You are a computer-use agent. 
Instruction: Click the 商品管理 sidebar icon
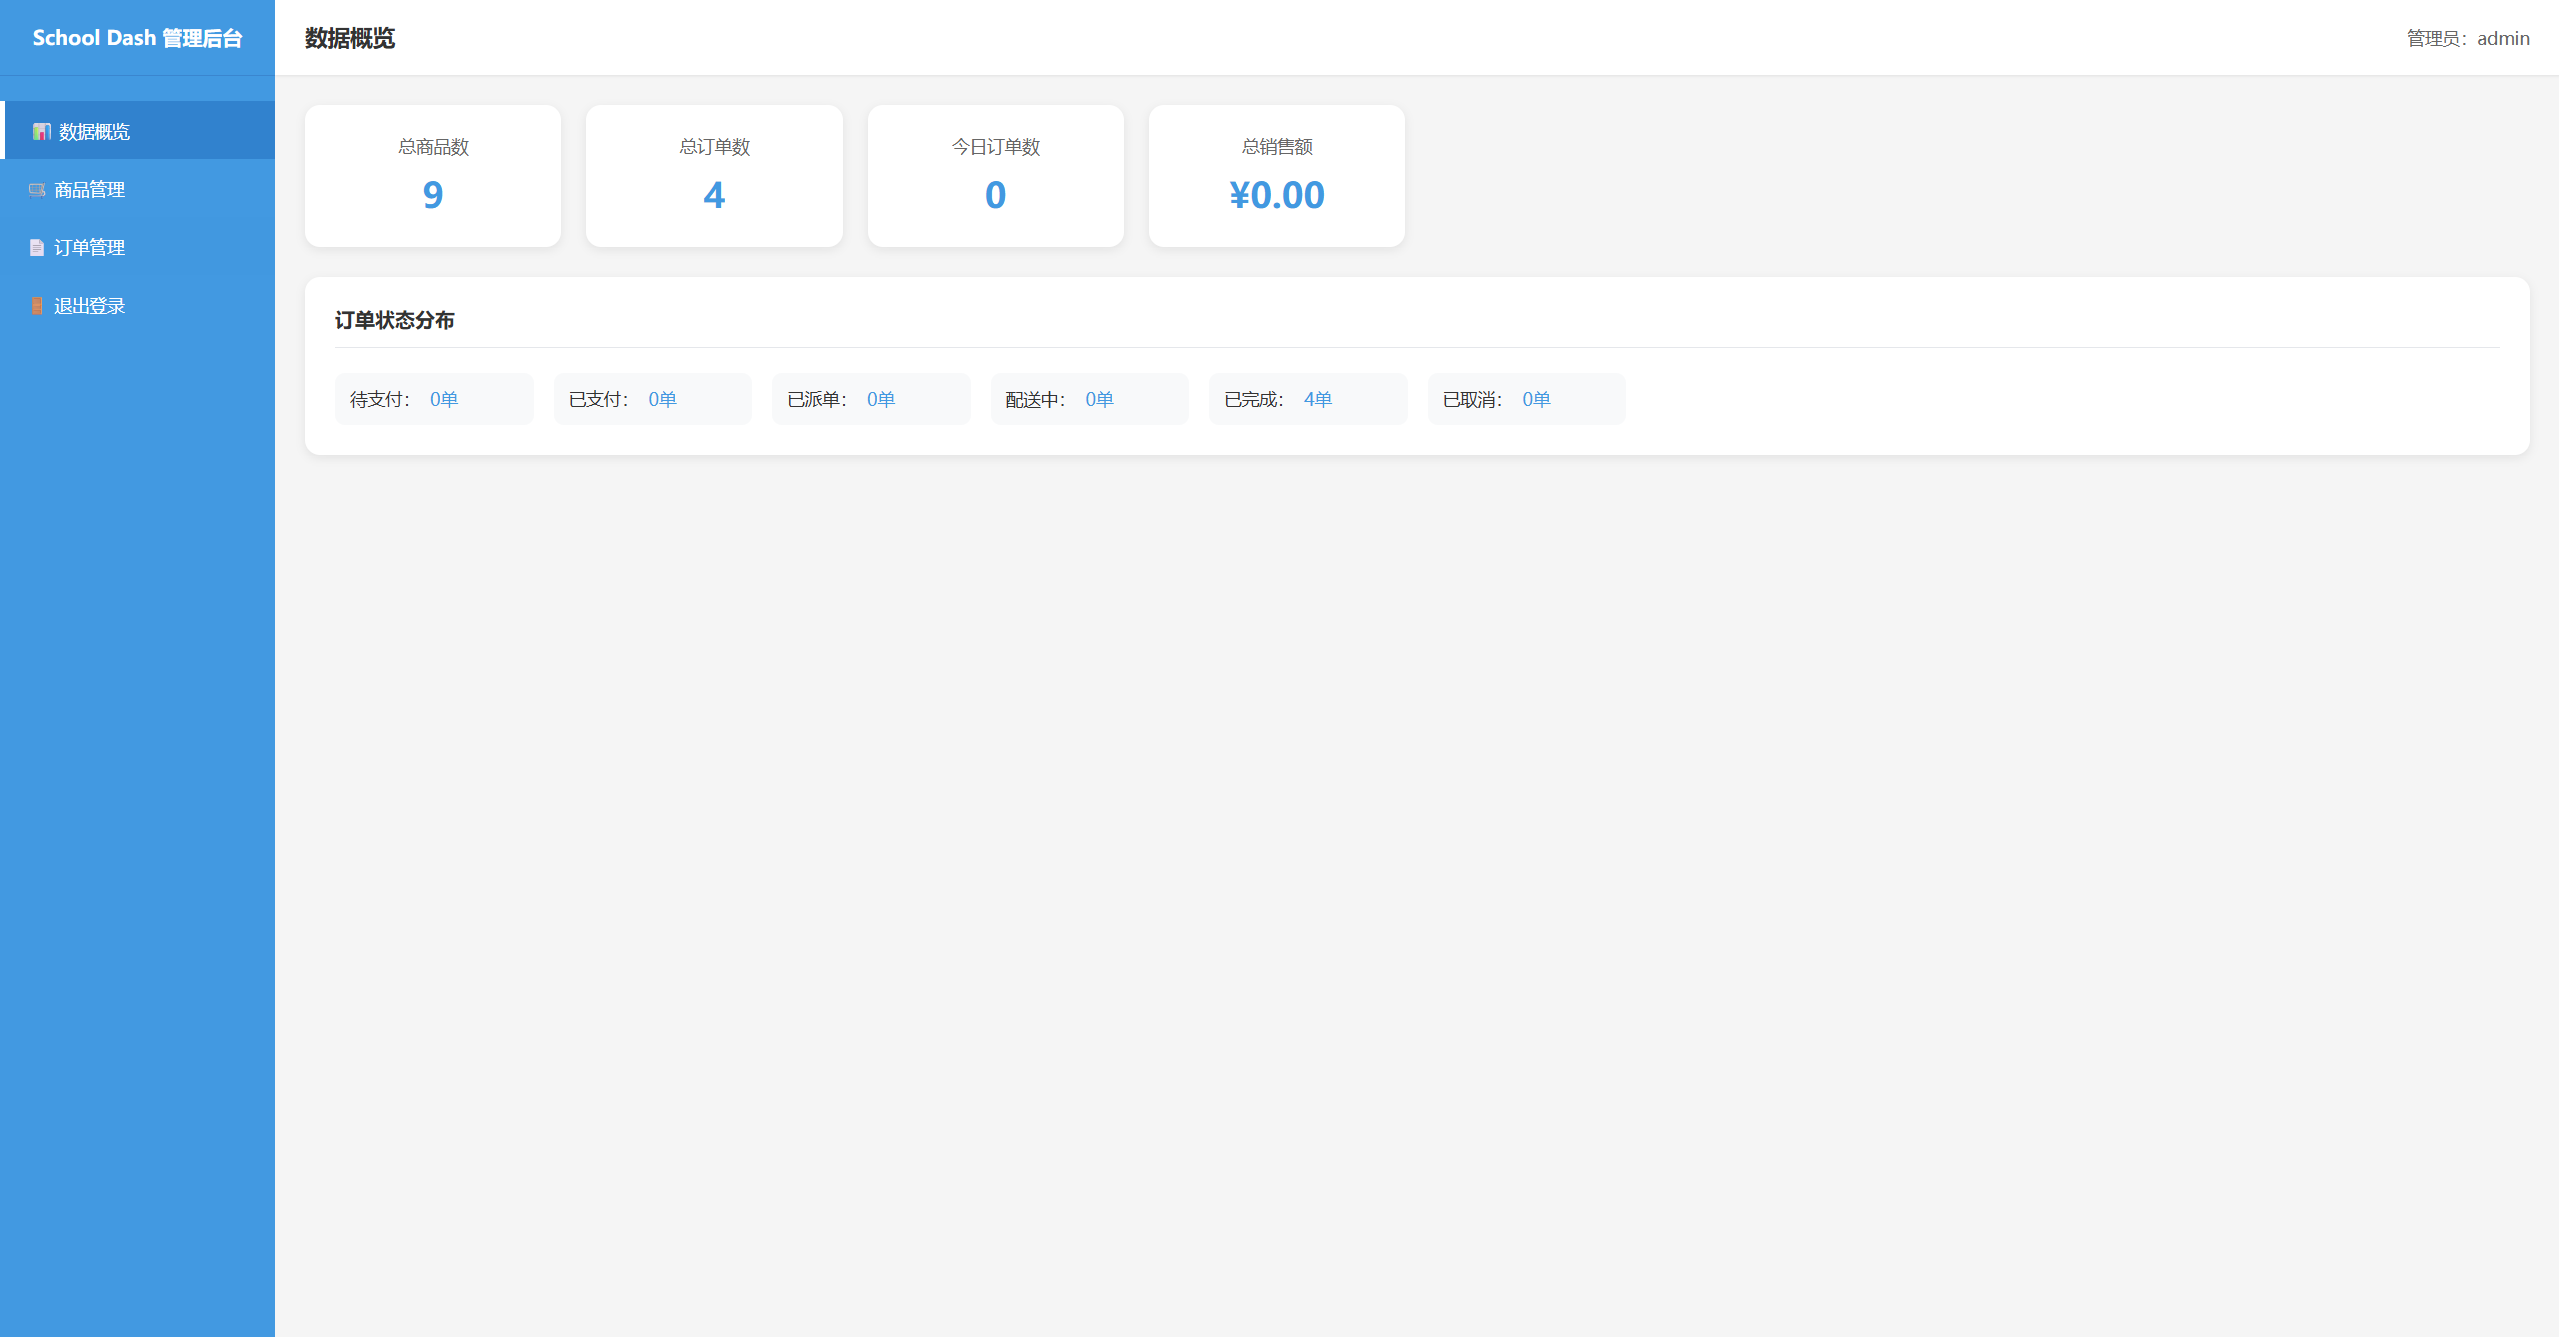pos(37,190)
